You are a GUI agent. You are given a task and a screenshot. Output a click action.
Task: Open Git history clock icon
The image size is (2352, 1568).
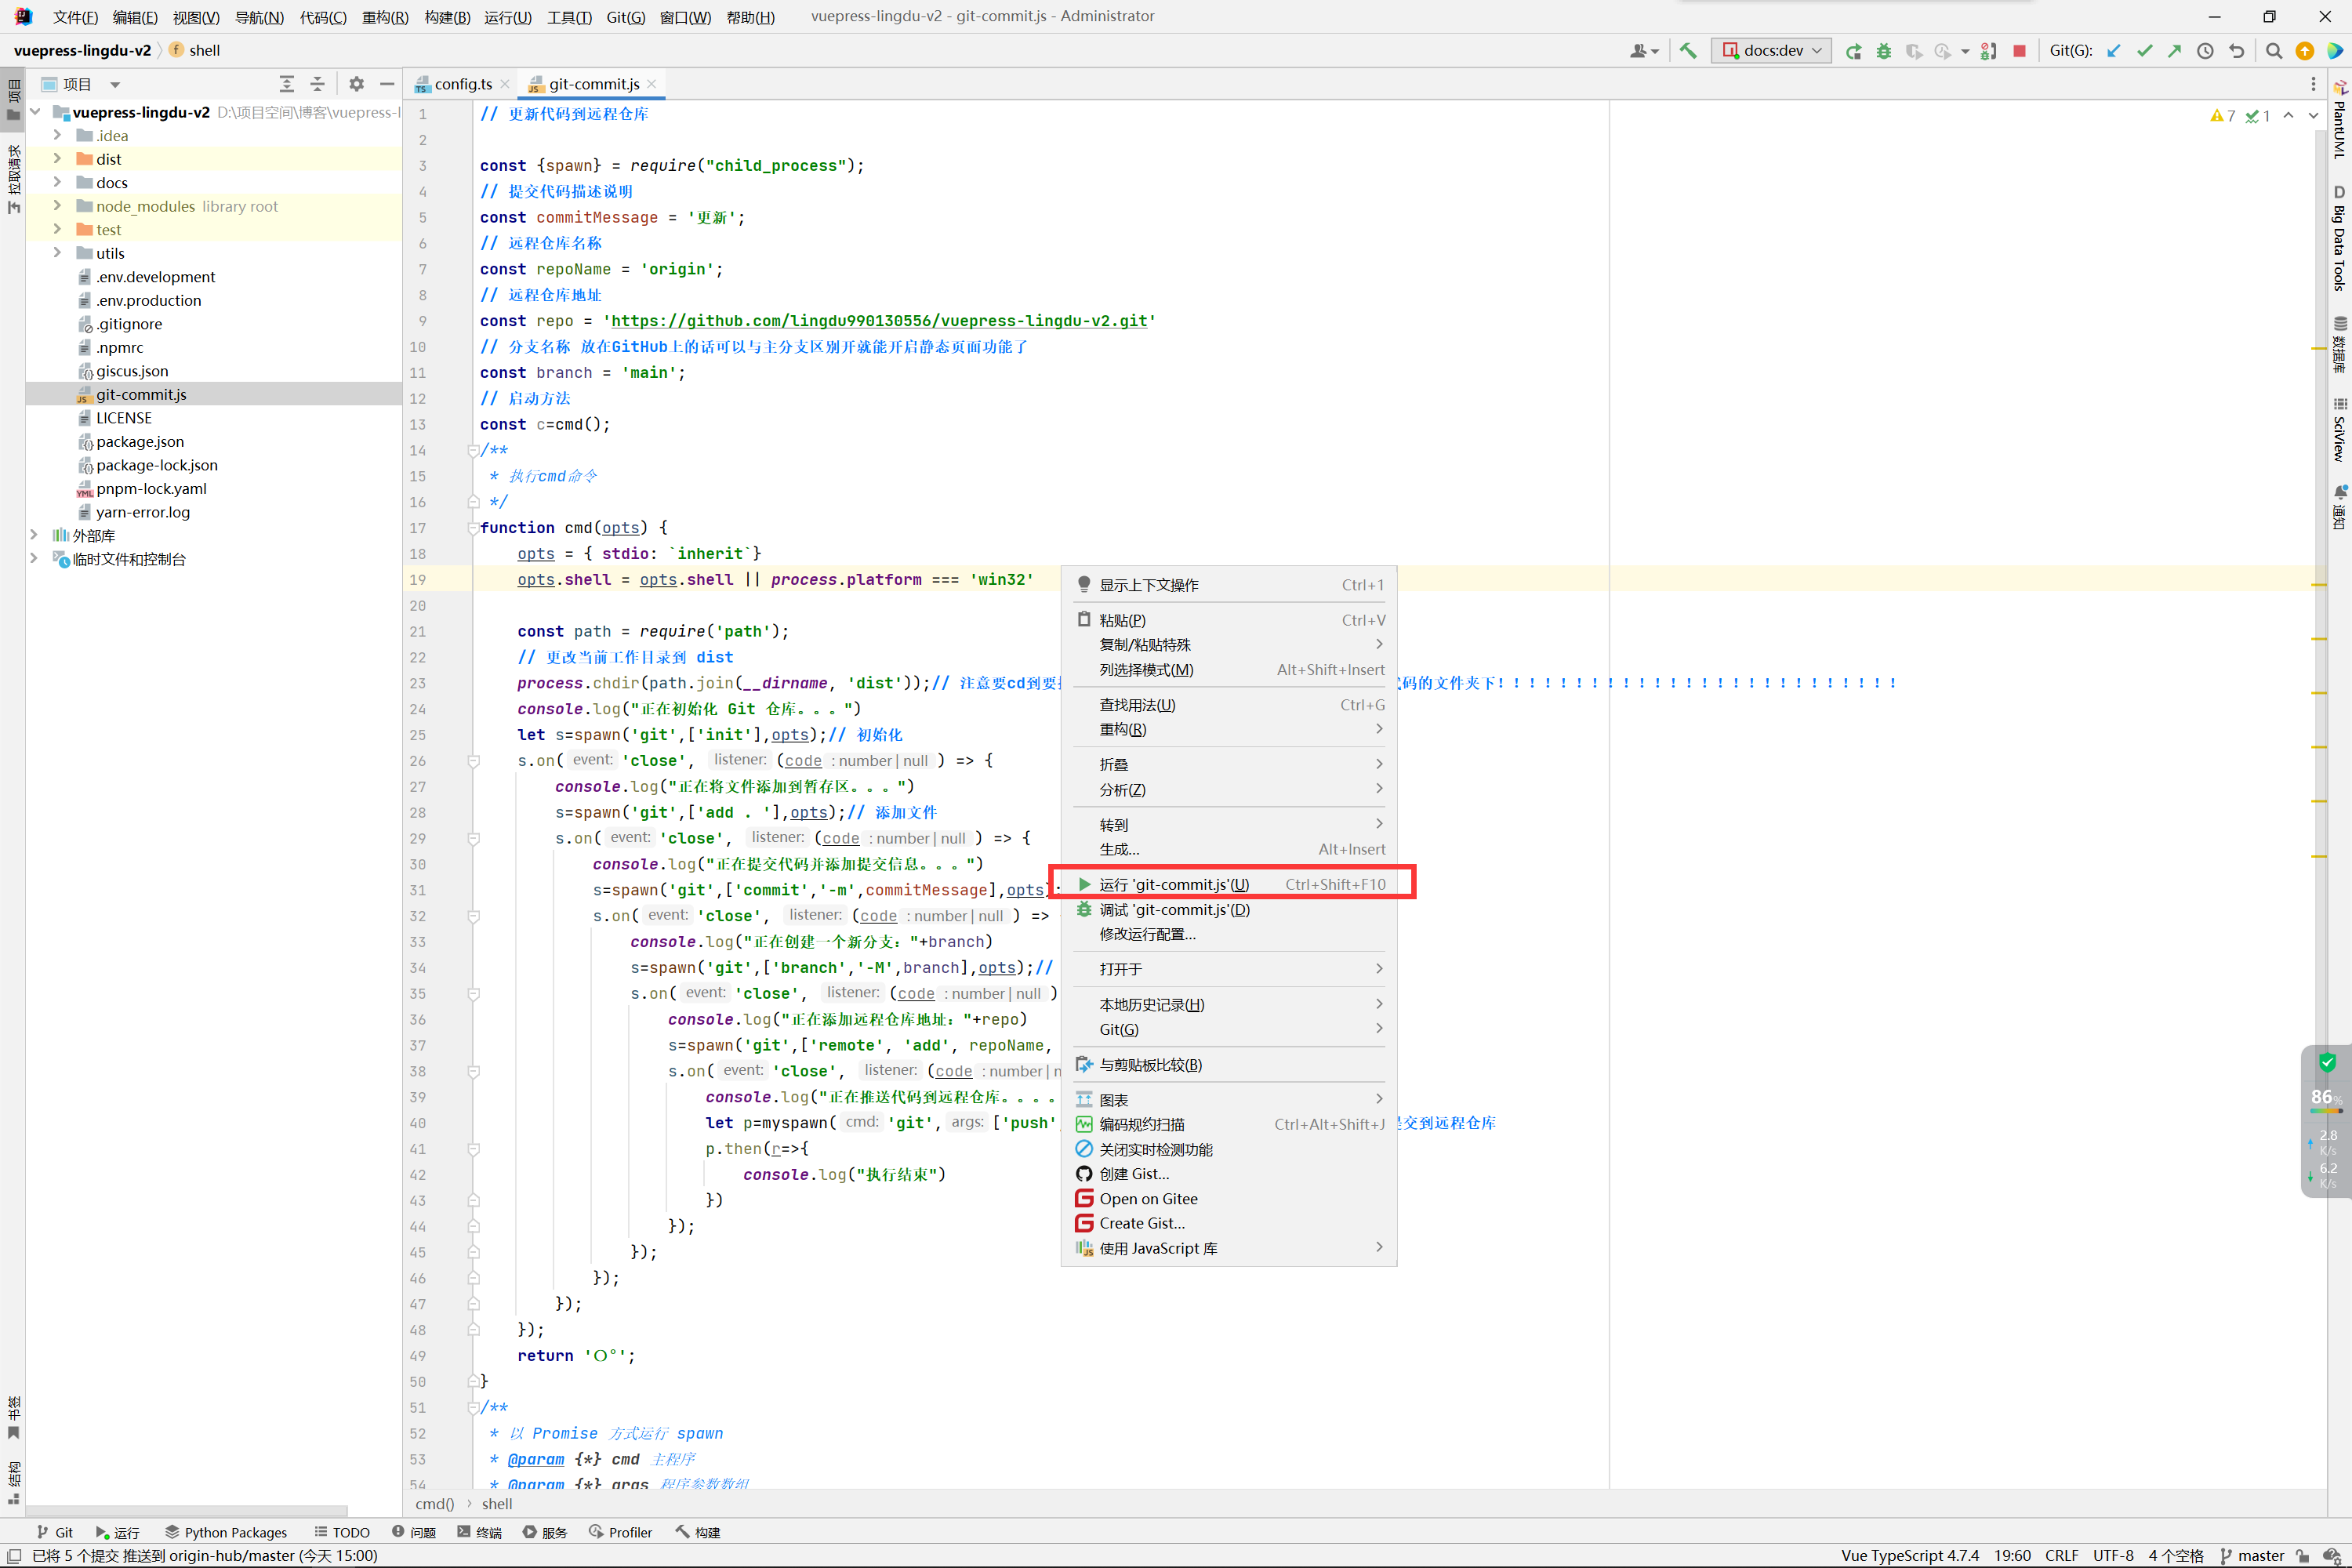[2205, 51]
